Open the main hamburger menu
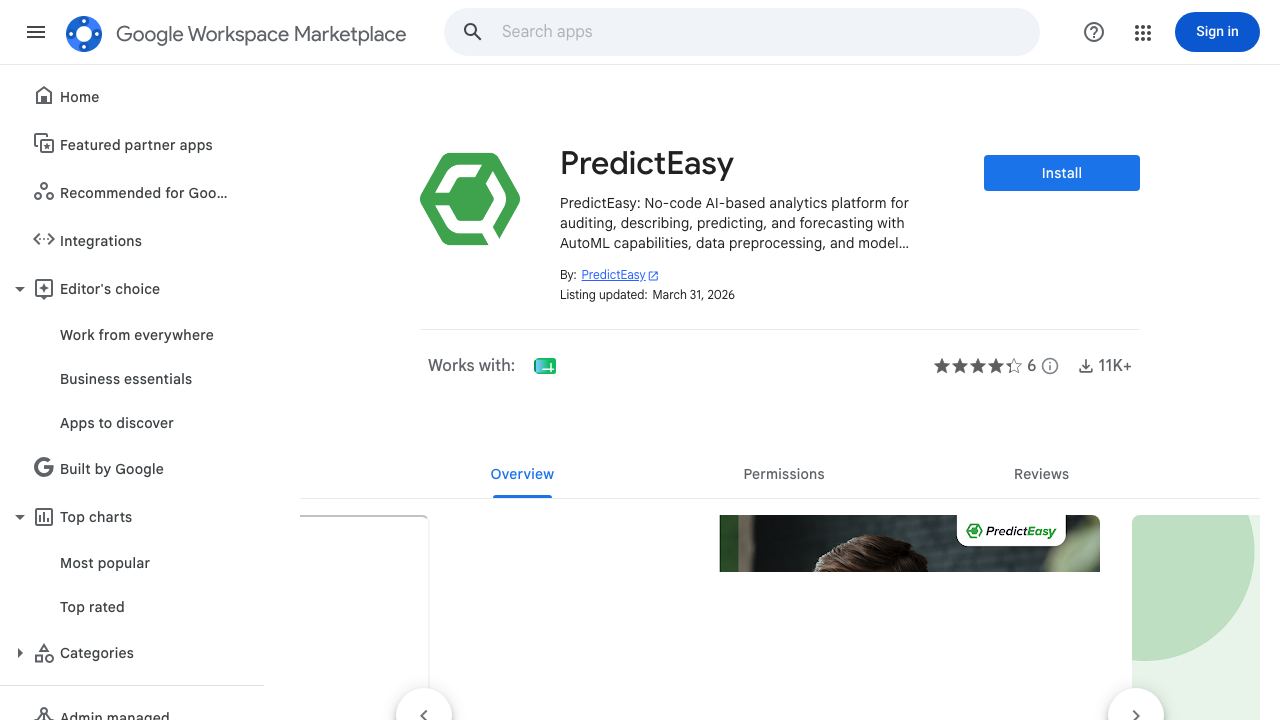 [36, 32]
